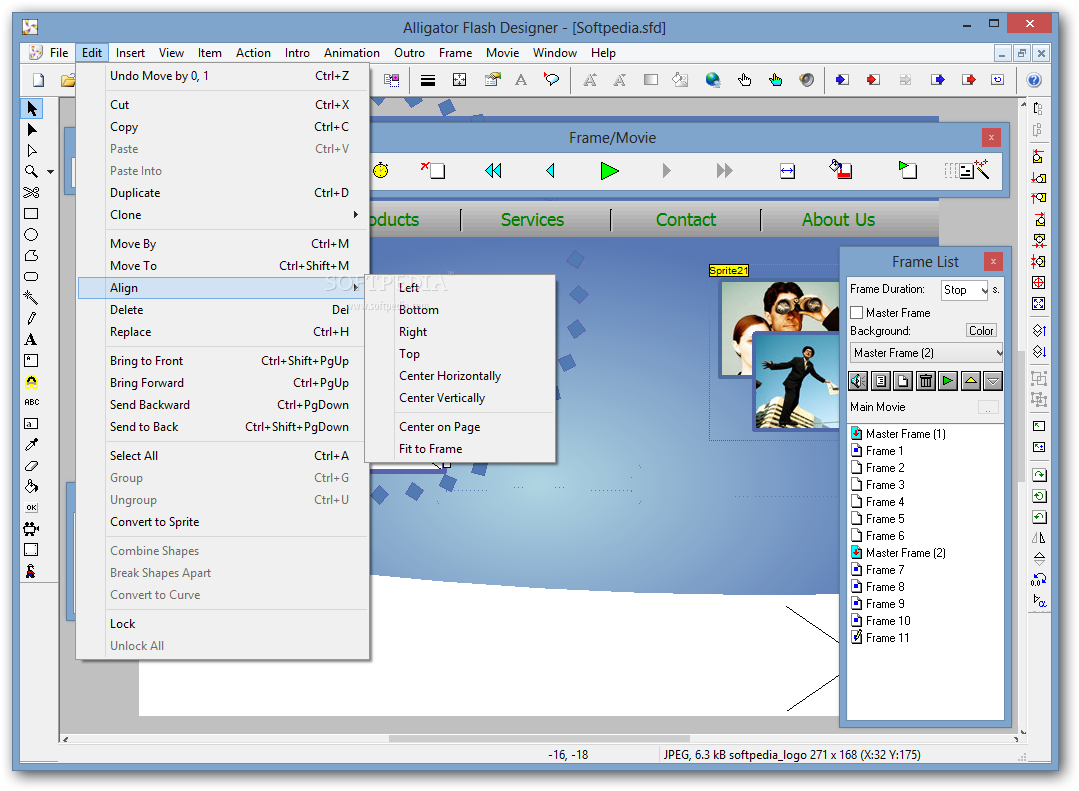
Task: Select Align Left option
Action: tap(409, 288)
